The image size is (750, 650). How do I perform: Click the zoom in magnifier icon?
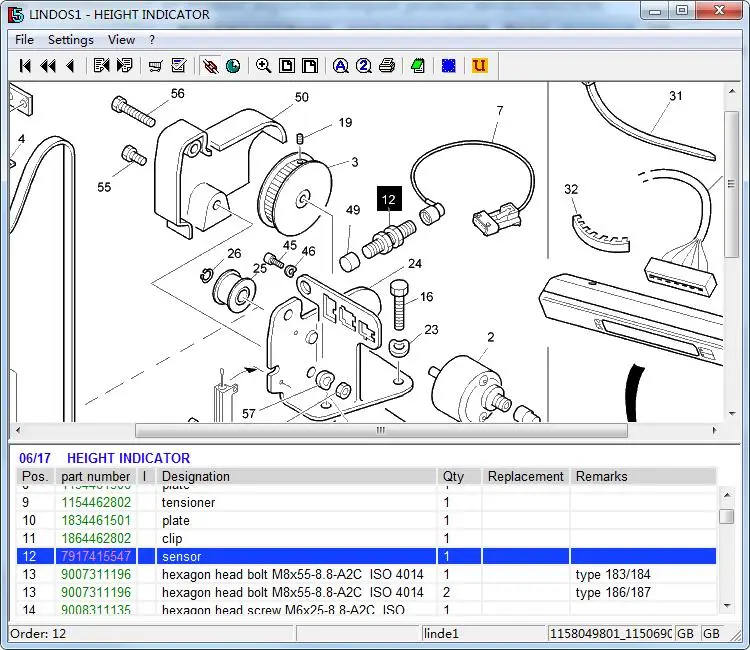(x=263, y=66)
